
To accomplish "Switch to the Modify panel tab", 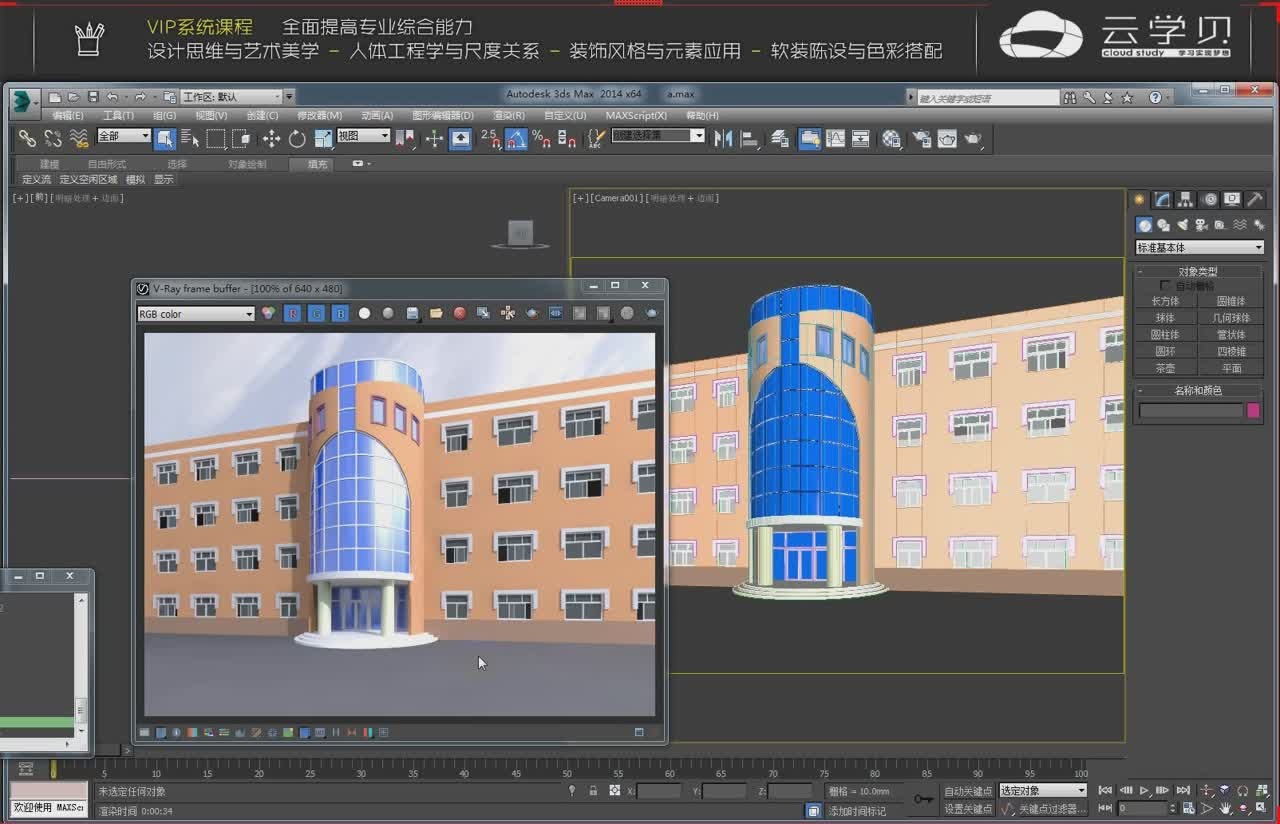I will (1162, 200).
